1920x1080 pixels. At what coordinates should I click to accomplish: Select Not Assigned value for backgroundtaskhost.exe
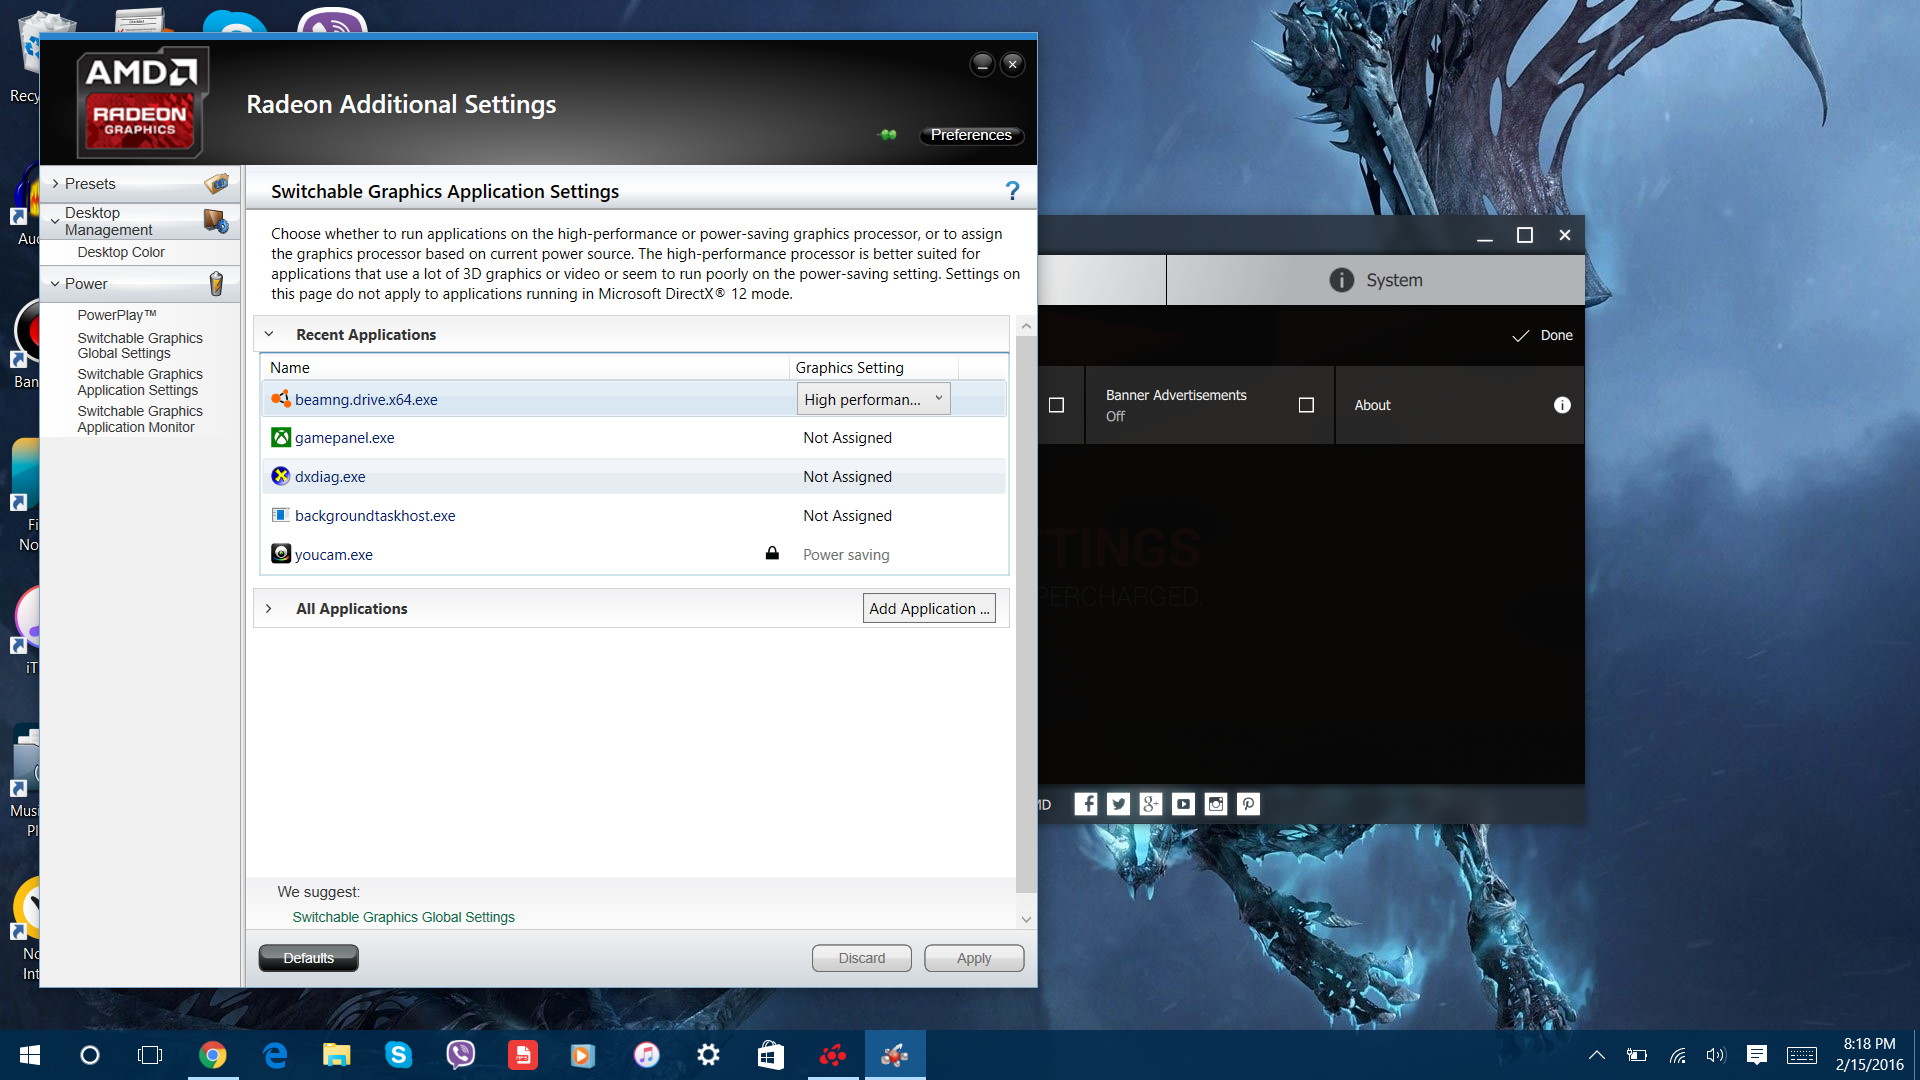tap(847, 516)
